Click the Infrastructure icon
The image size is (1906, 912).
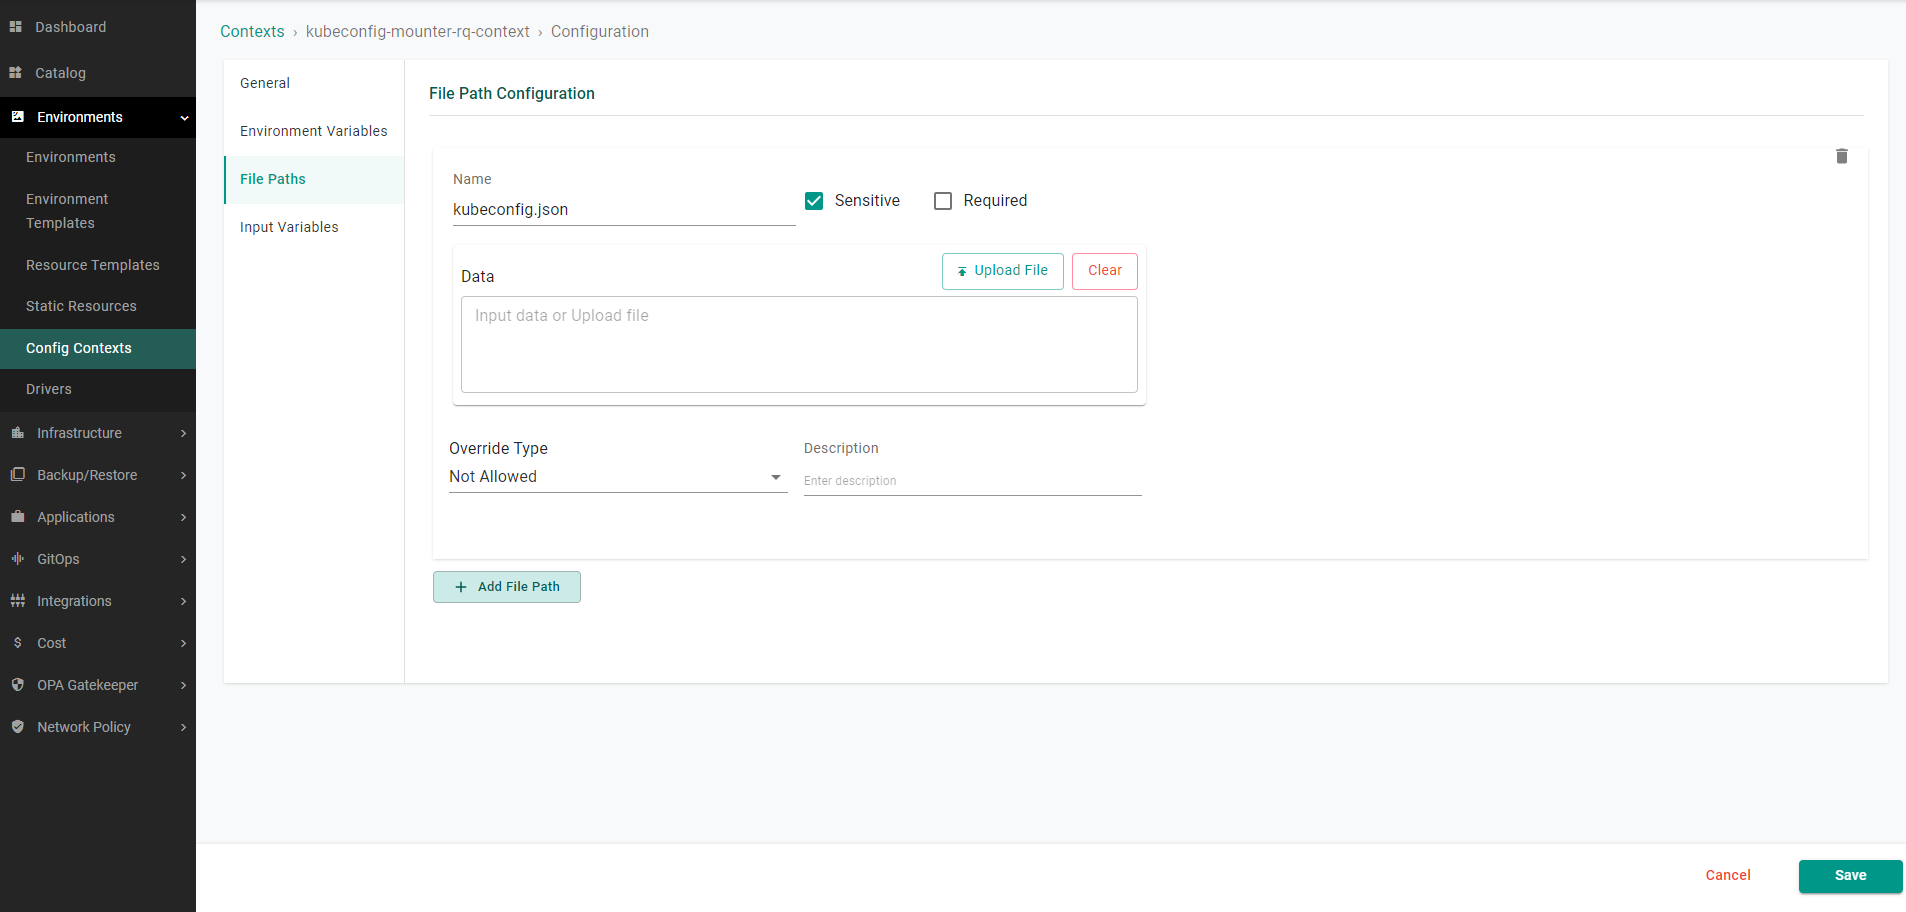[x=17, y=433]
